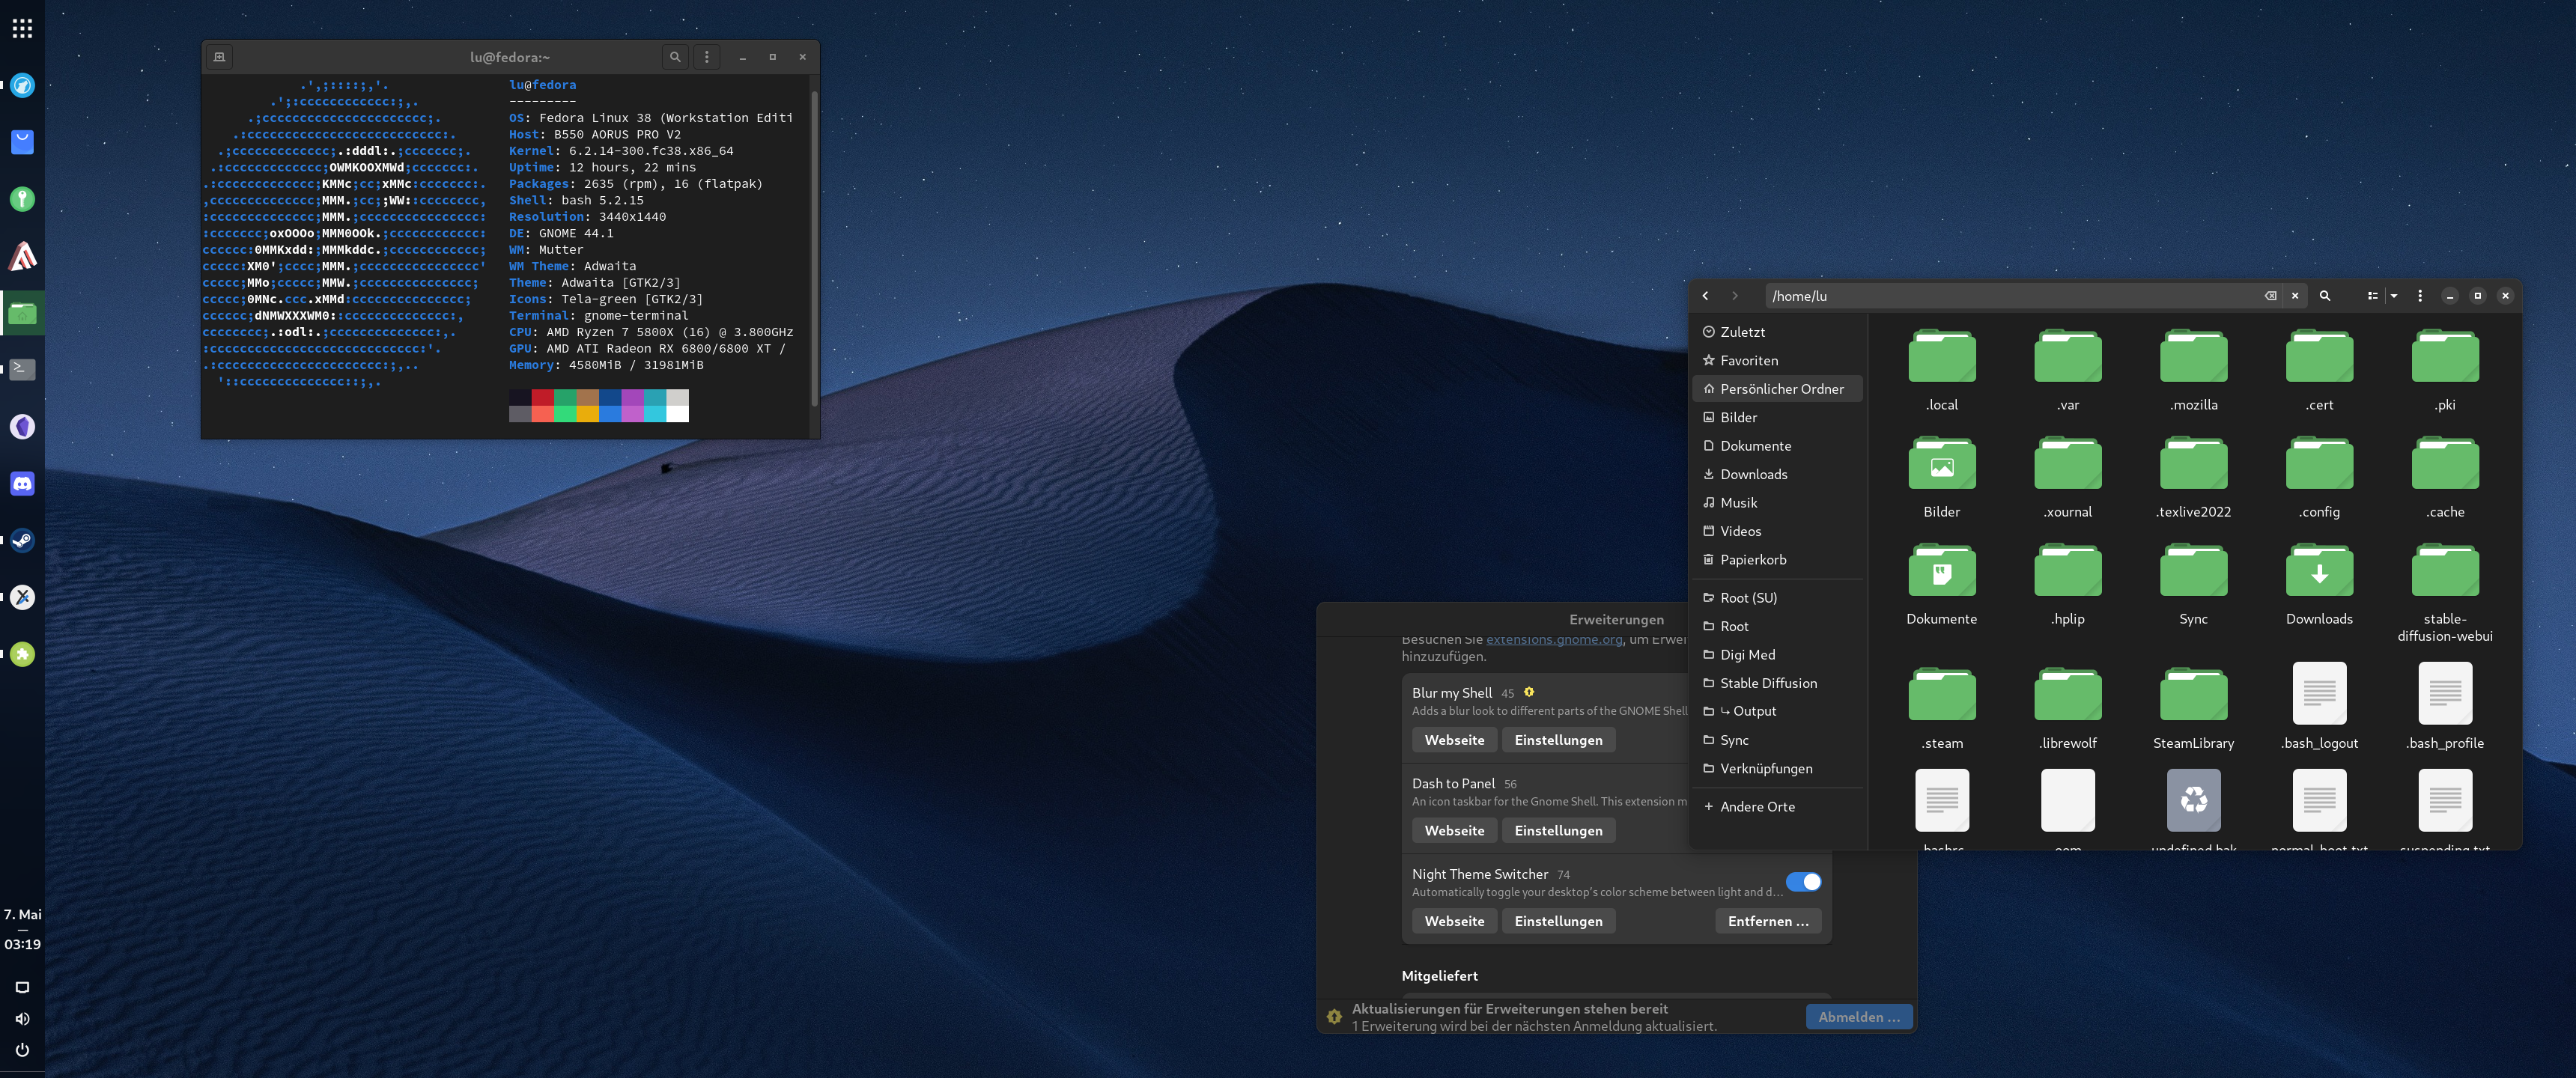The width and height of the screenshot is (2576, 1078).
Task: Open Musik in the Files sidebar
Action: [1777, 503]
